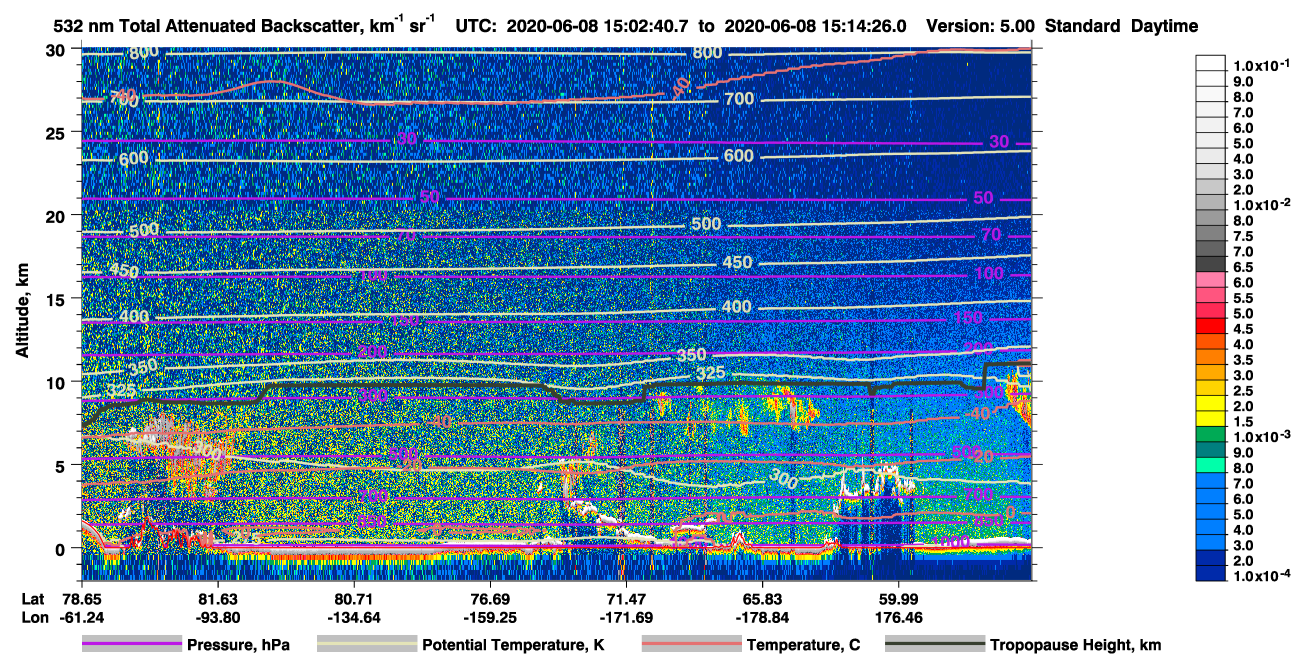
Task: Click the latitude value 80.71
Action: click(353, 598)
